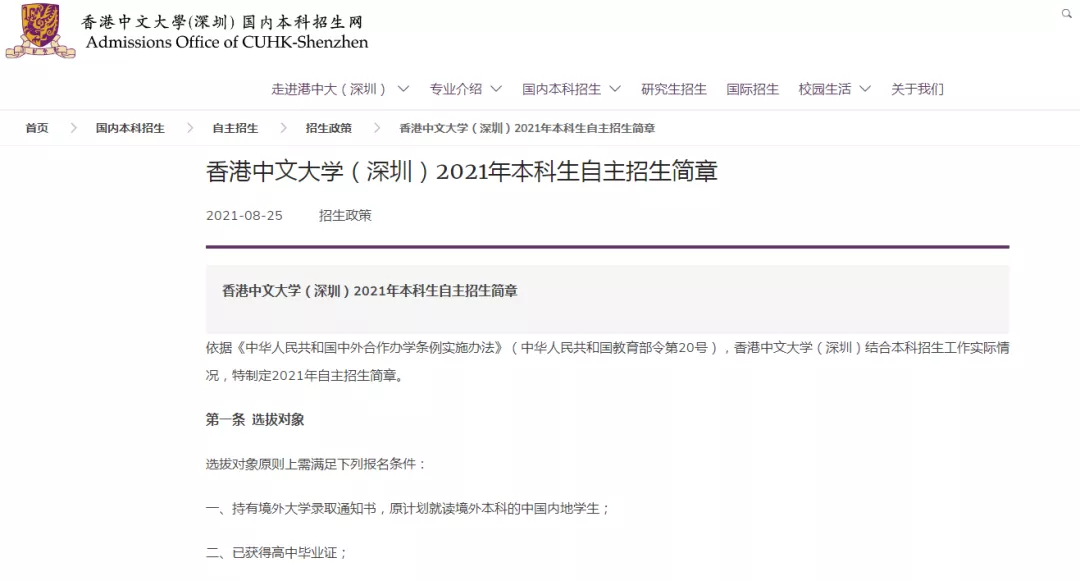Viewport: 1080px width, 581px height.
Task: Expand the chevron beside 专业介绍
Action: coord(496,89)
